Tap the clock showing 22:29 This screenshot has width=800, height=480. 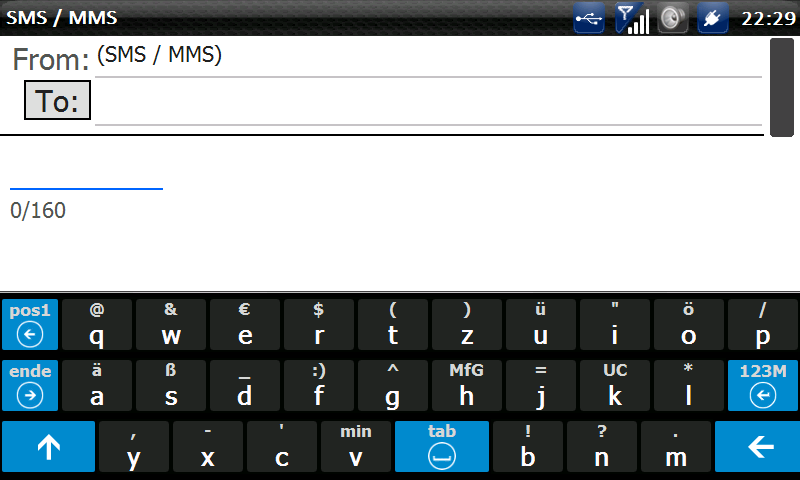coord(768,19)
